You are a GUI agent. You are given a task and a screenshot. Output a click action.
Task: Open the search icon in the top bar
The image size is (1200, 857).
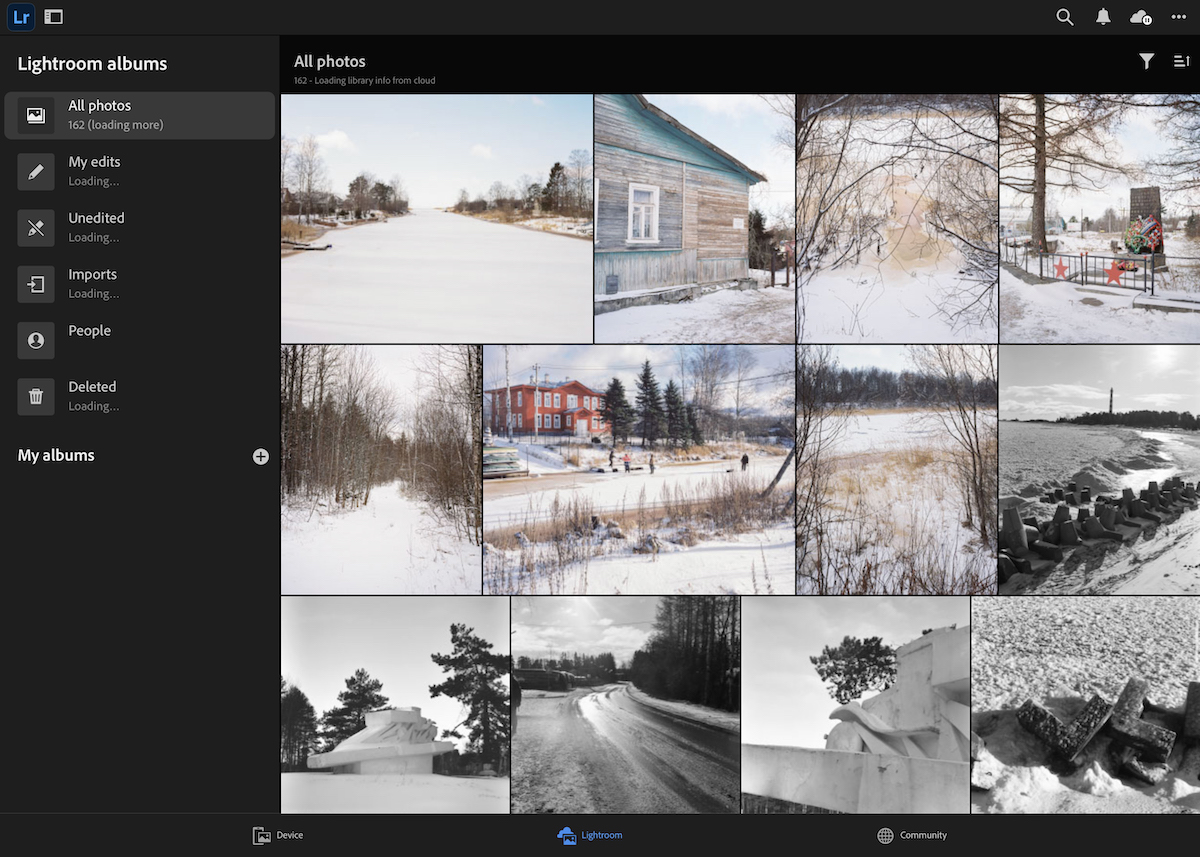click(x=1064, y=17)
